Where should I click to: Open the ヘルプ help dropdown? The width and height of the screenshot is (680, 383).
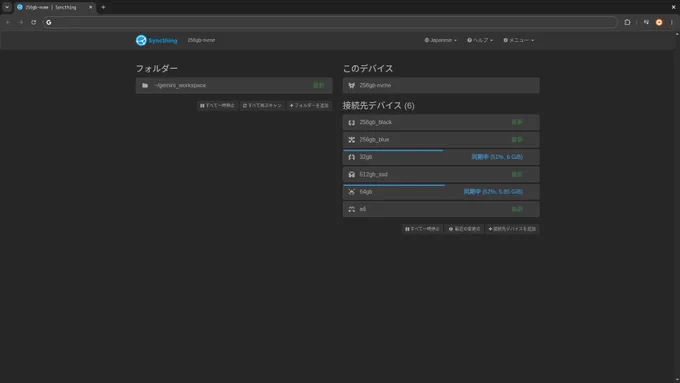[x=480, y=40]
